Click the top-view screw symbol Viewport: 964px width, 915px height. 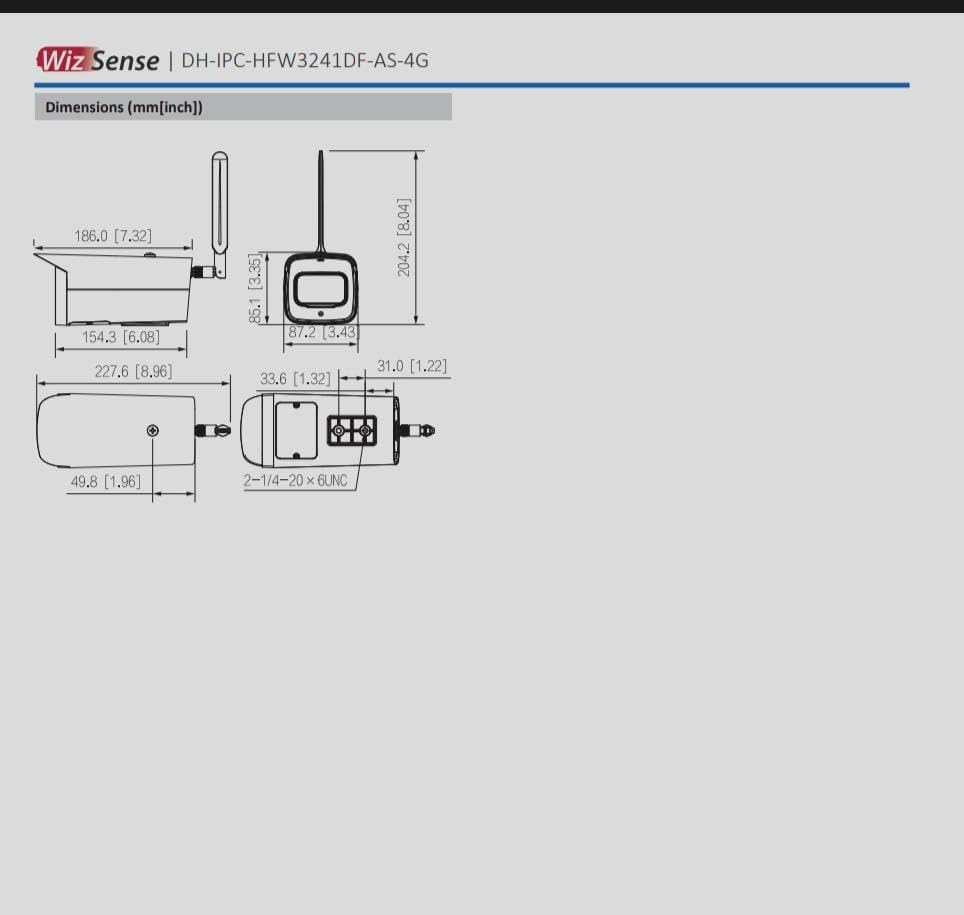point(153,430)
